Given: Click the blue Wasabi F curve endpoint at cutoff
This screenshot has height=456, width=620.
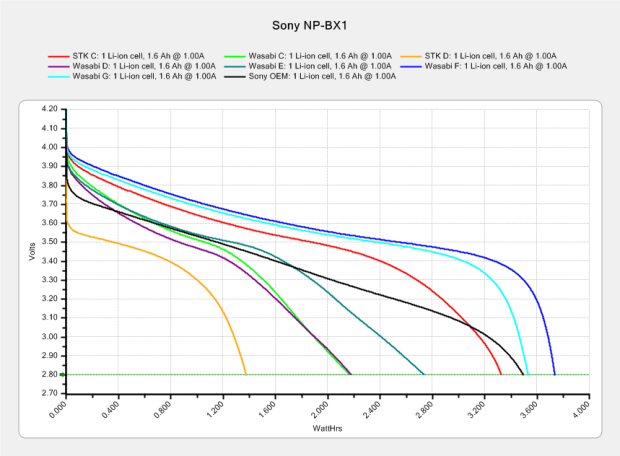Looking at the screenshot, I should point(555,374).
